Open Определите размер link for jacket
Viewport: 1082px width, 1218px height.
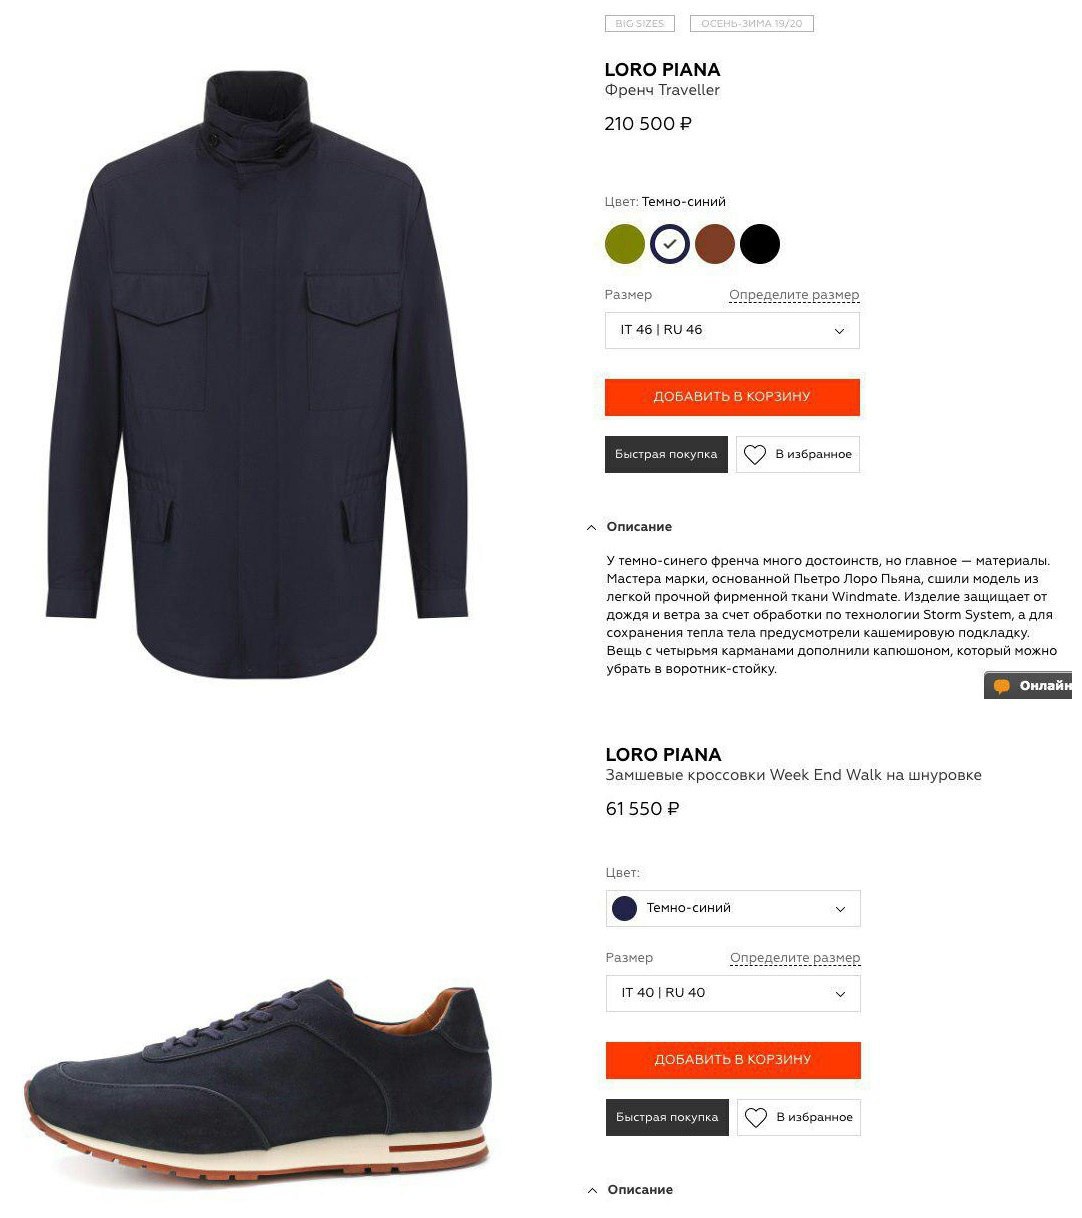click(x=794, y=296)
